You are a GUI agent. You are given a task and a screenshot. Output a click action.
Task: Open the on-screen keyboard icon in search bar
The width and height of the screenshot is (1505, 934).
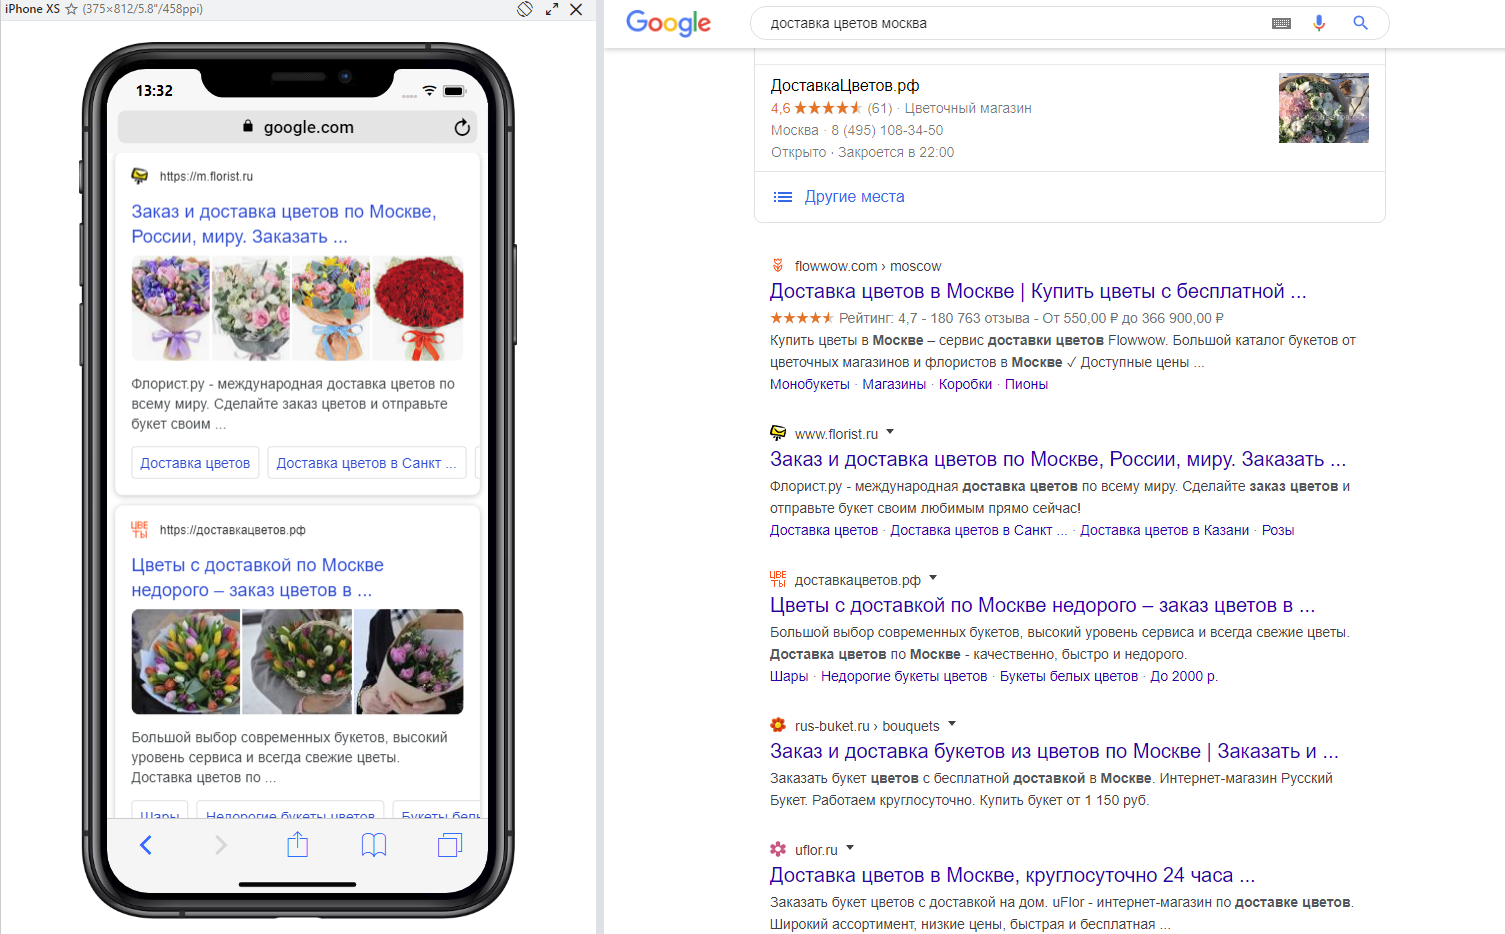tap(1281, 23)
